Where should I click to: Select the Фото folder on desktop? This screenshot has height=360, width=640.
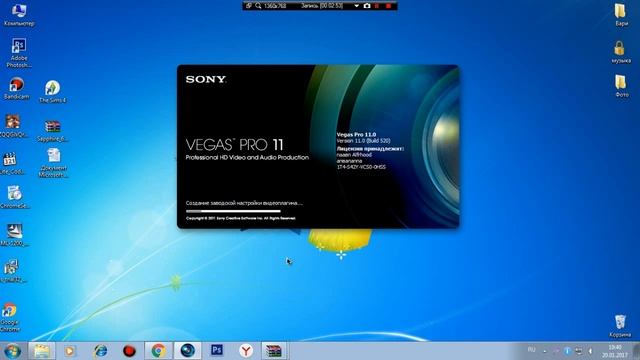(x=621, y=85)
